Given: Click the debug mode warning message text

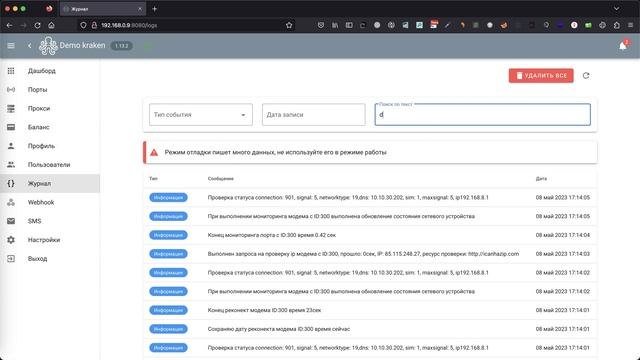Looking at the screenshot, I should tap(276, 153).
